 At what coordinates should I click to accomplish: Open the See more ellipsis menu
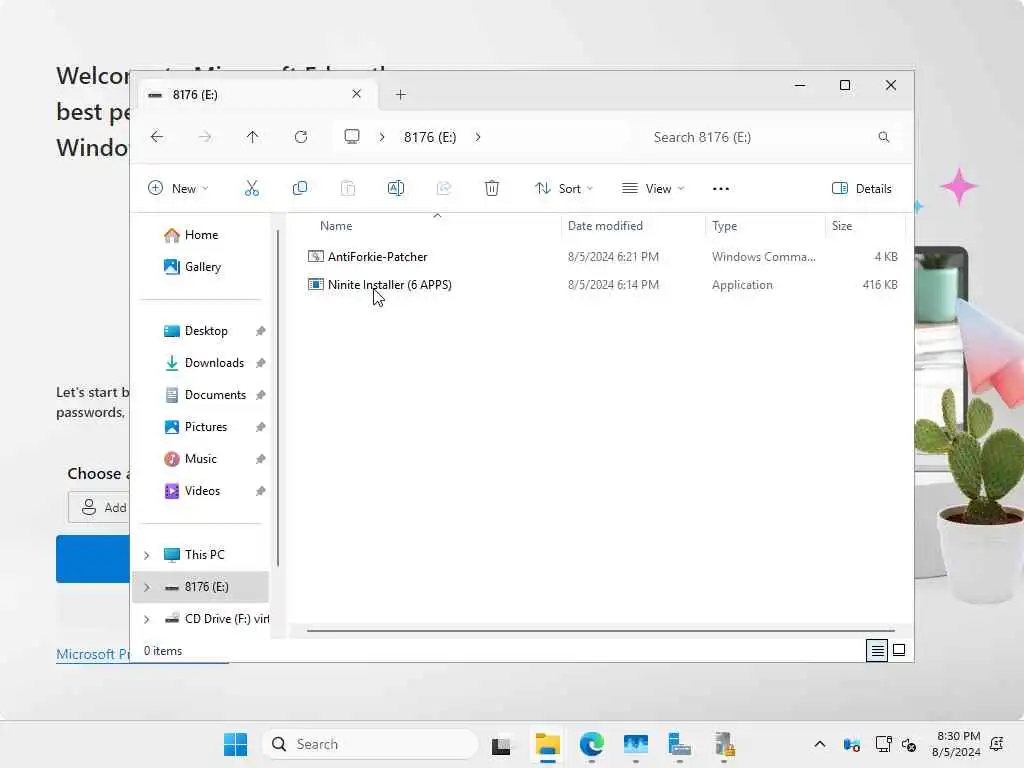[x=721, y=189]
